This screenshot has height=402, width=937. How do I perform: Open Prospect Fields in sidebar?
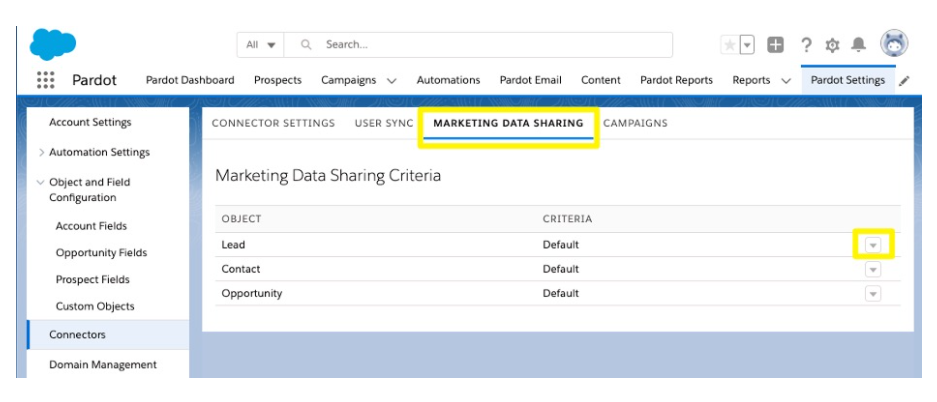coord(93,280)
